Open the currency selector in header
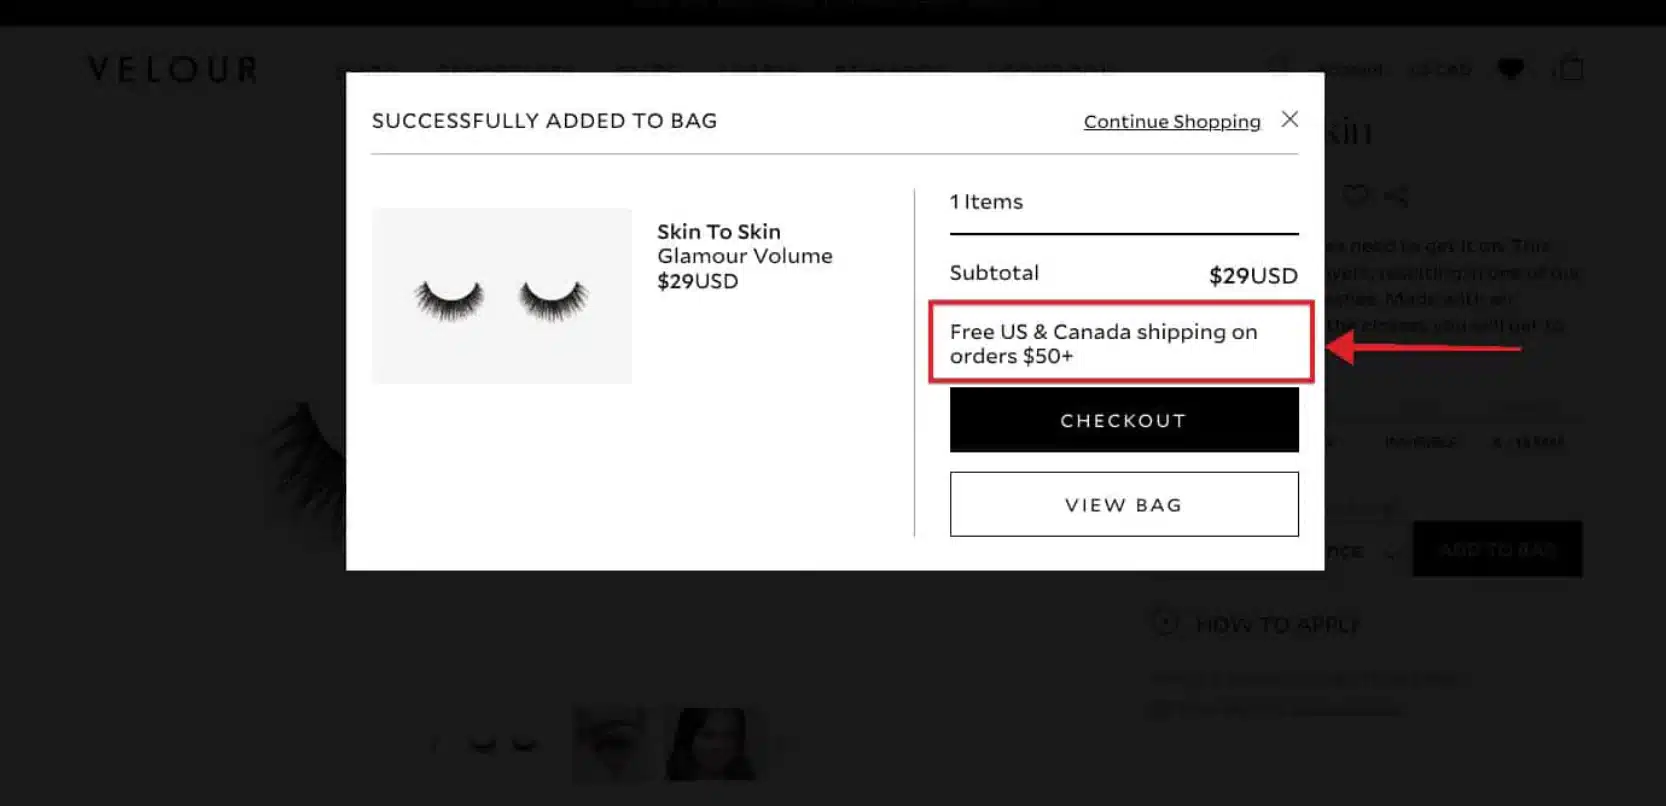 tap(1440, 70)
